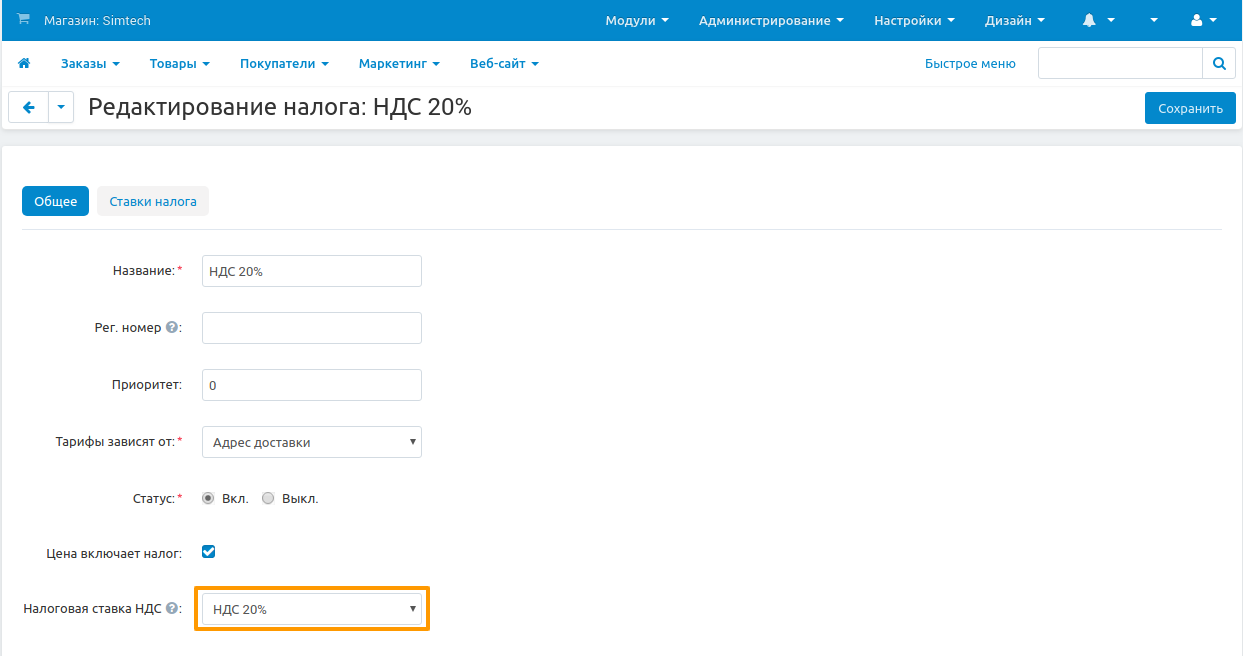This screenshot has height=656, width=1243.
Task: Expand the caret next to back arrow
Action: pos(61,108)
